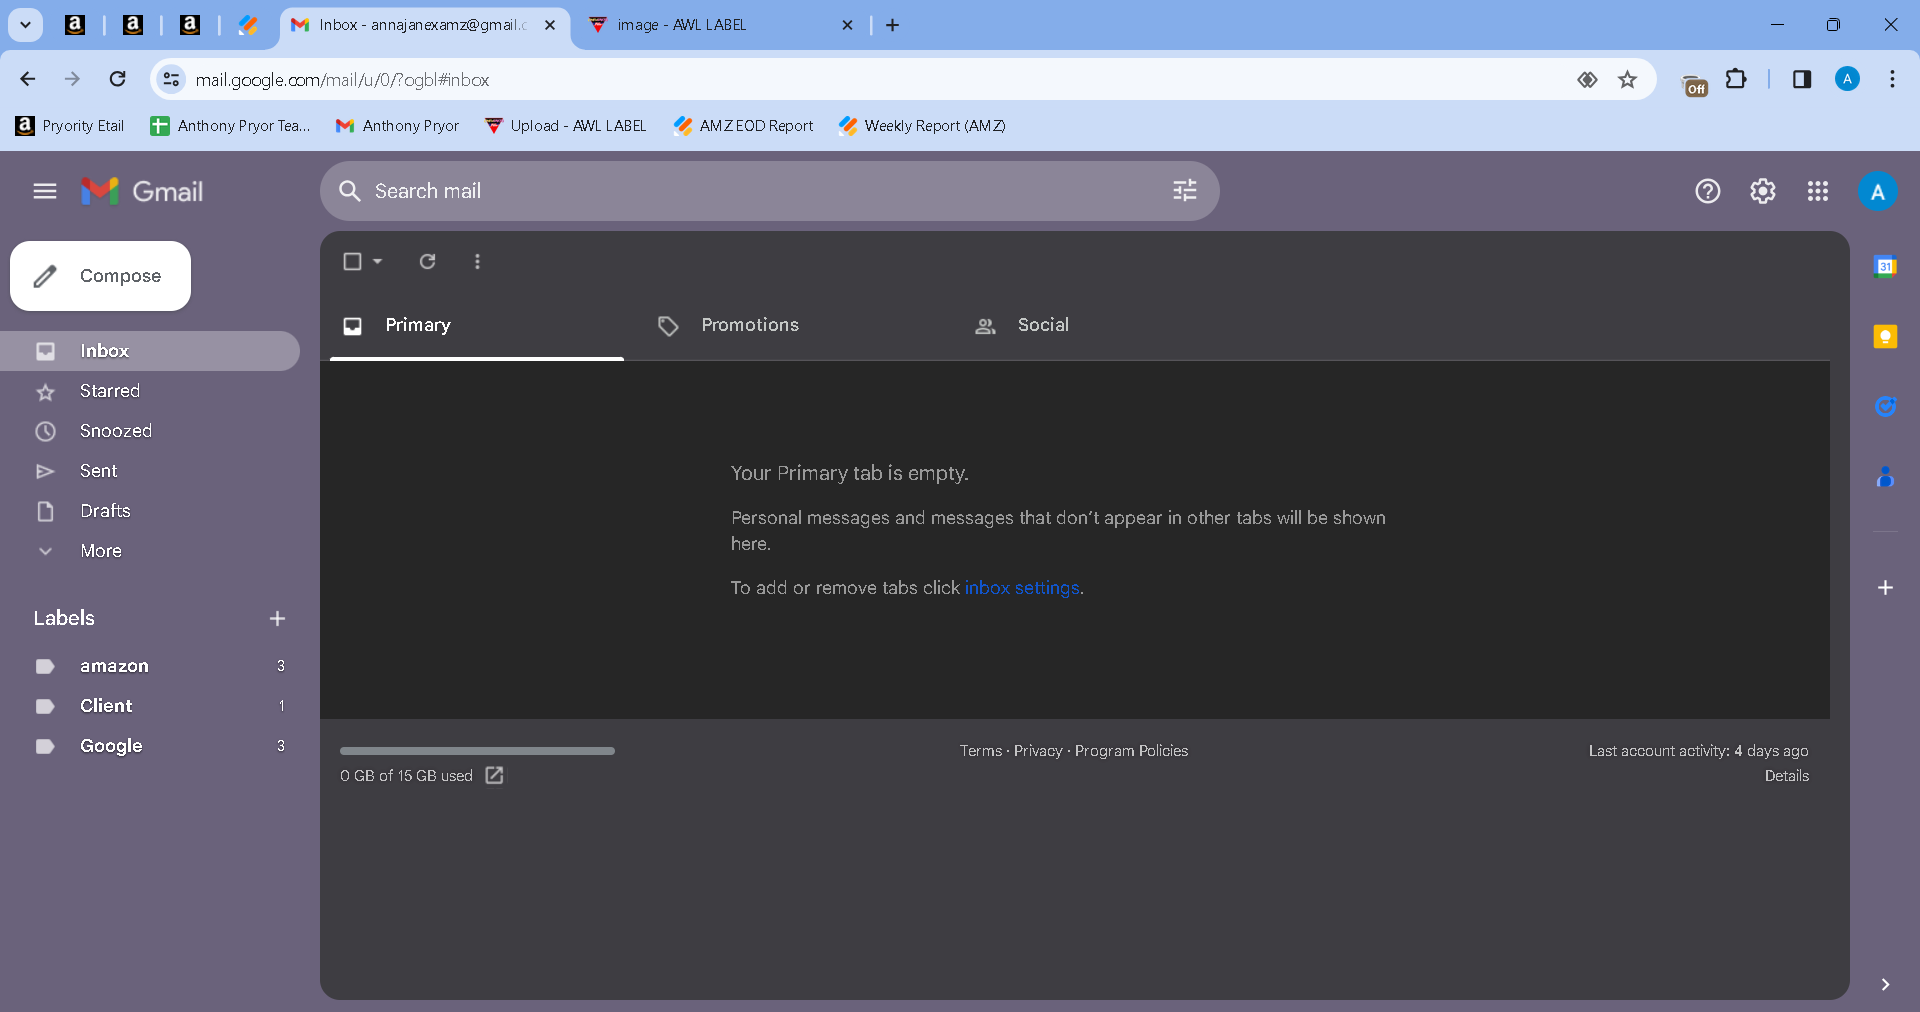Click the browser address bar URL
This screenshot has height=1012, width=1920.
342,80
